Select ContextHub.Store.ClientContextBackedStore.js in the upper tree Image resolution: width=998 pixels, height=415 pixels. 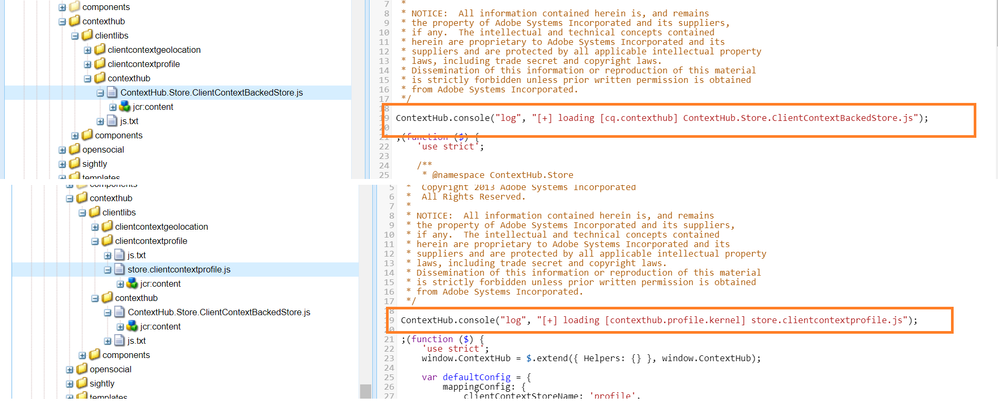(x=211, y=93)
